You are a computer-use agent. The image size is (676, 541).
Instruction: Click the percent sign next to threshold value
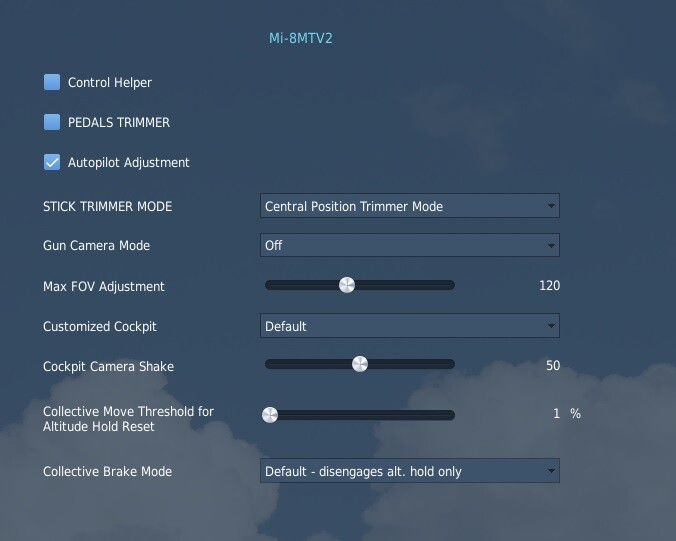[576, 414]
